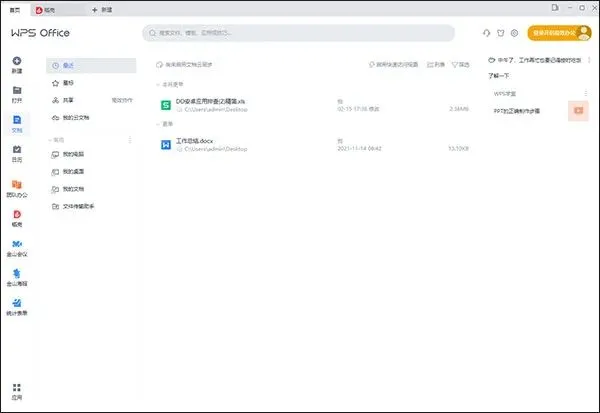Click the shirt skin icon in header

point(501,33)
